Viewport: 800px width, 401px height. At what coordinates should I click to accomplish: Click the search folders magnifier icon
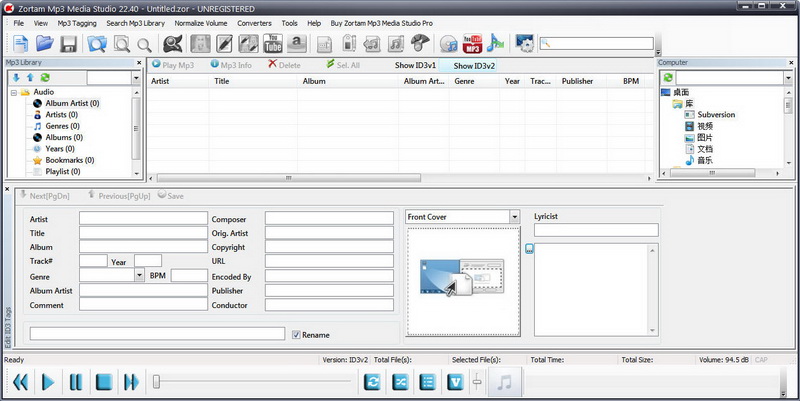(97, 44)
